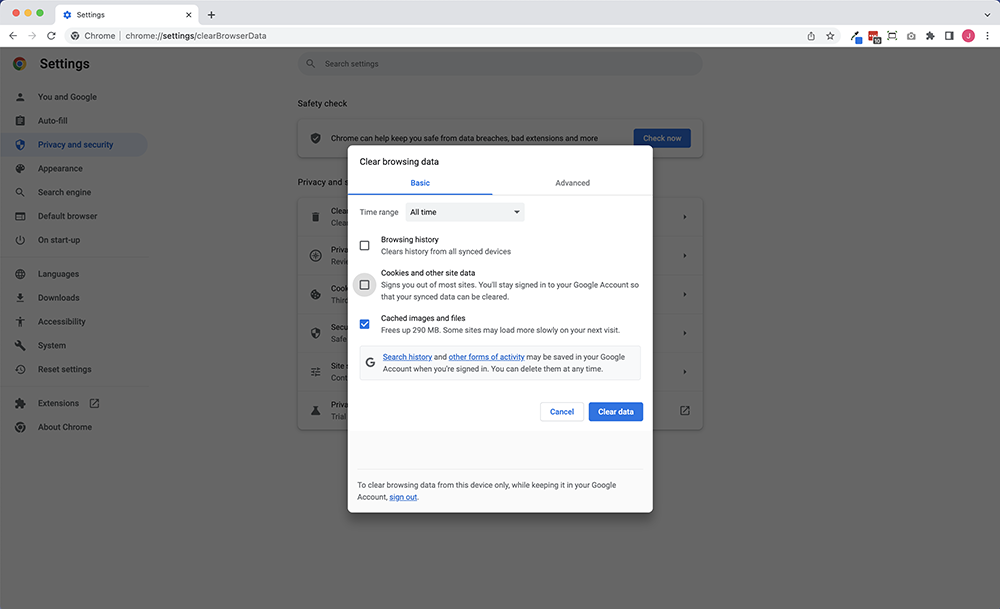Select the Basic tab
This screenshot has height=609, width=1000.
click(420, 183)
